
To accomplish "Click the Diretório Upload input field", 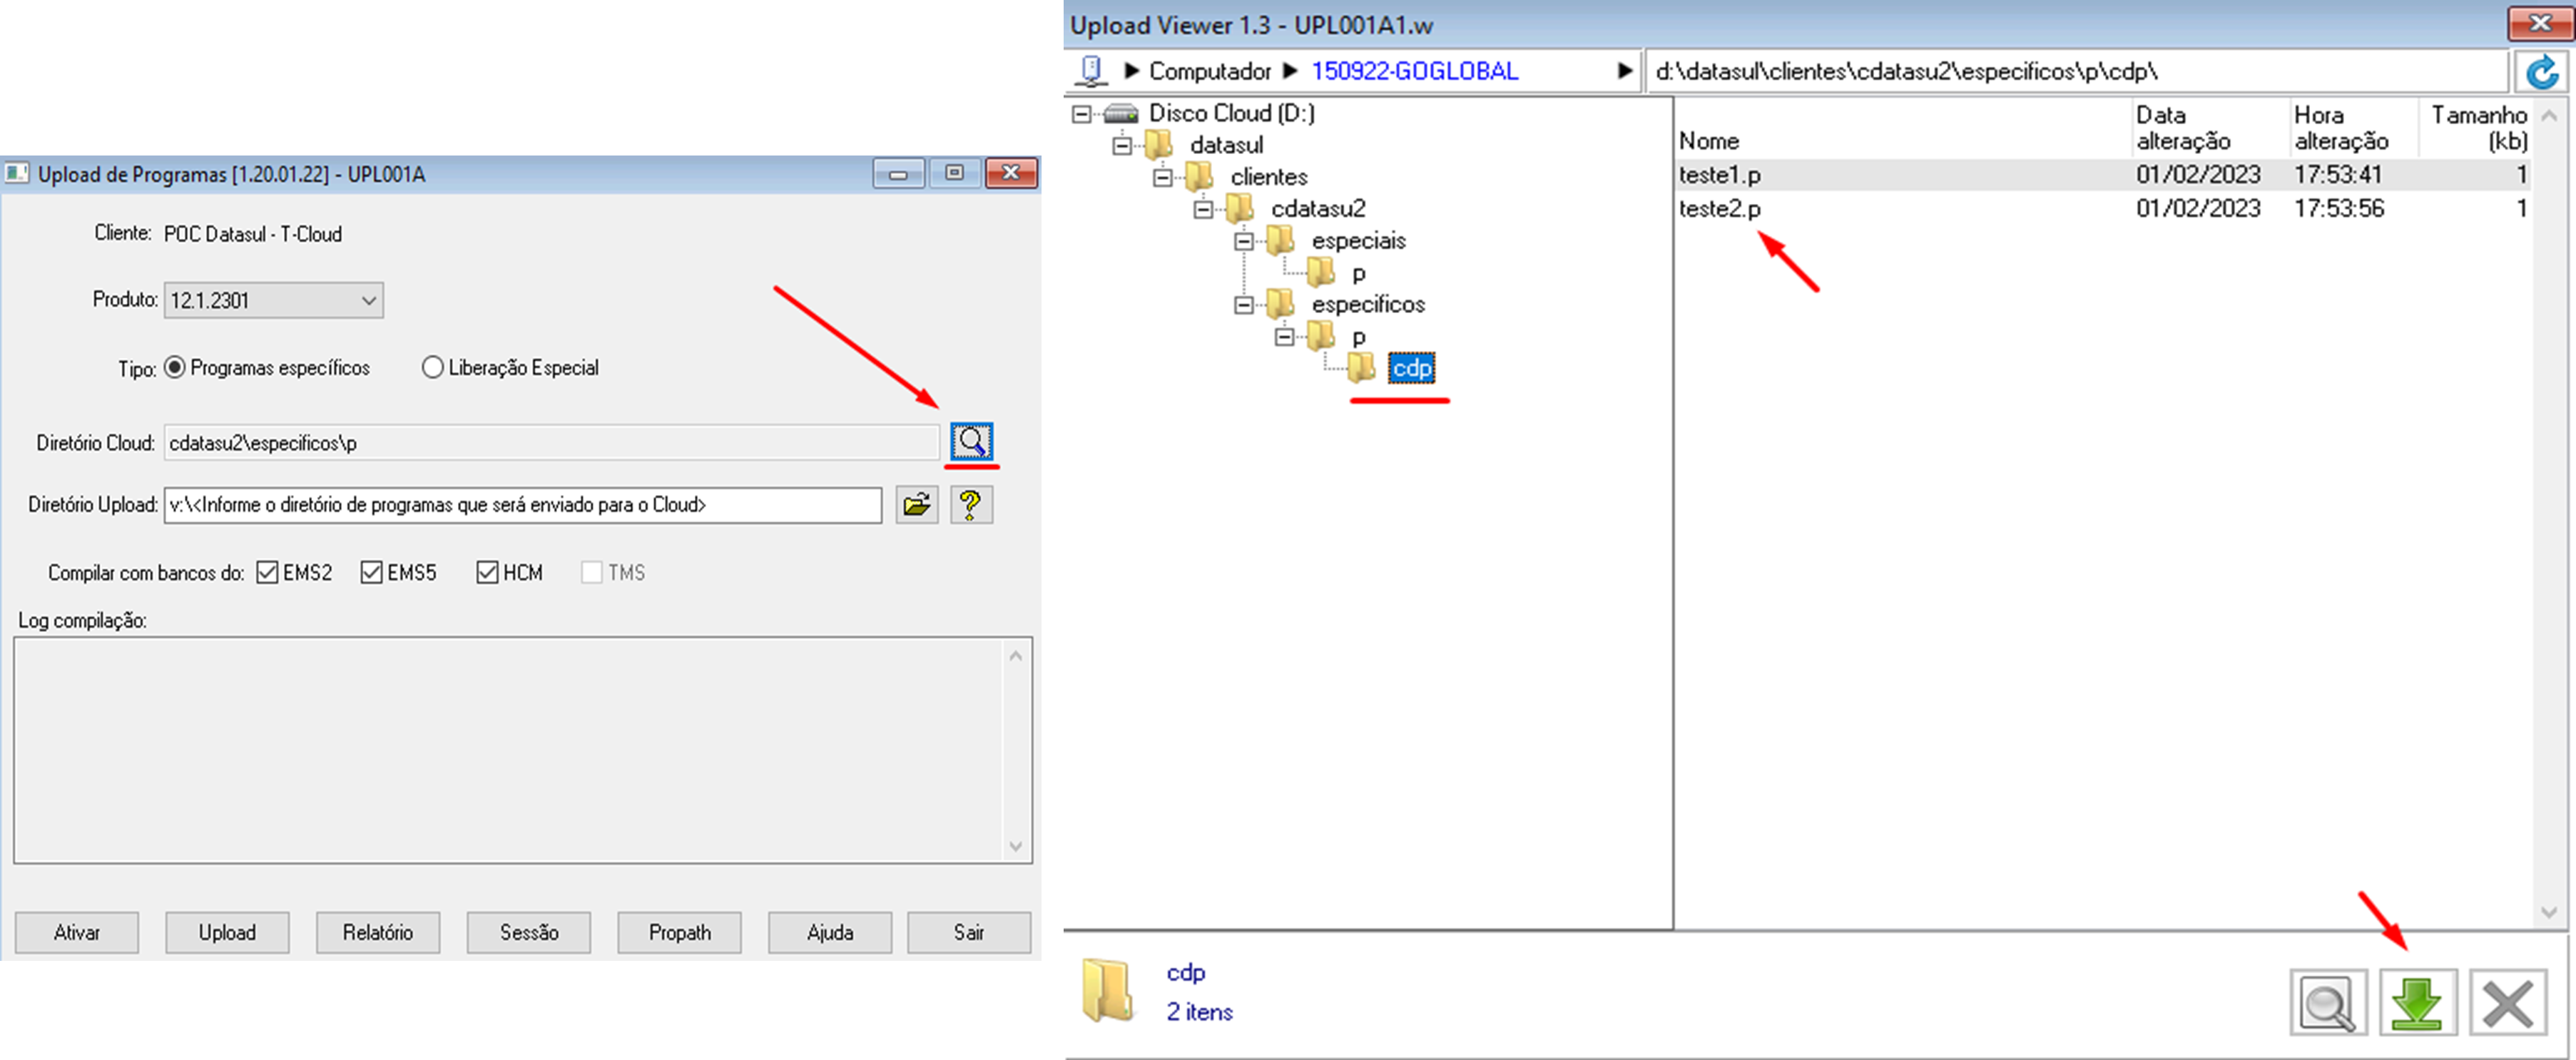I will 523,505.
